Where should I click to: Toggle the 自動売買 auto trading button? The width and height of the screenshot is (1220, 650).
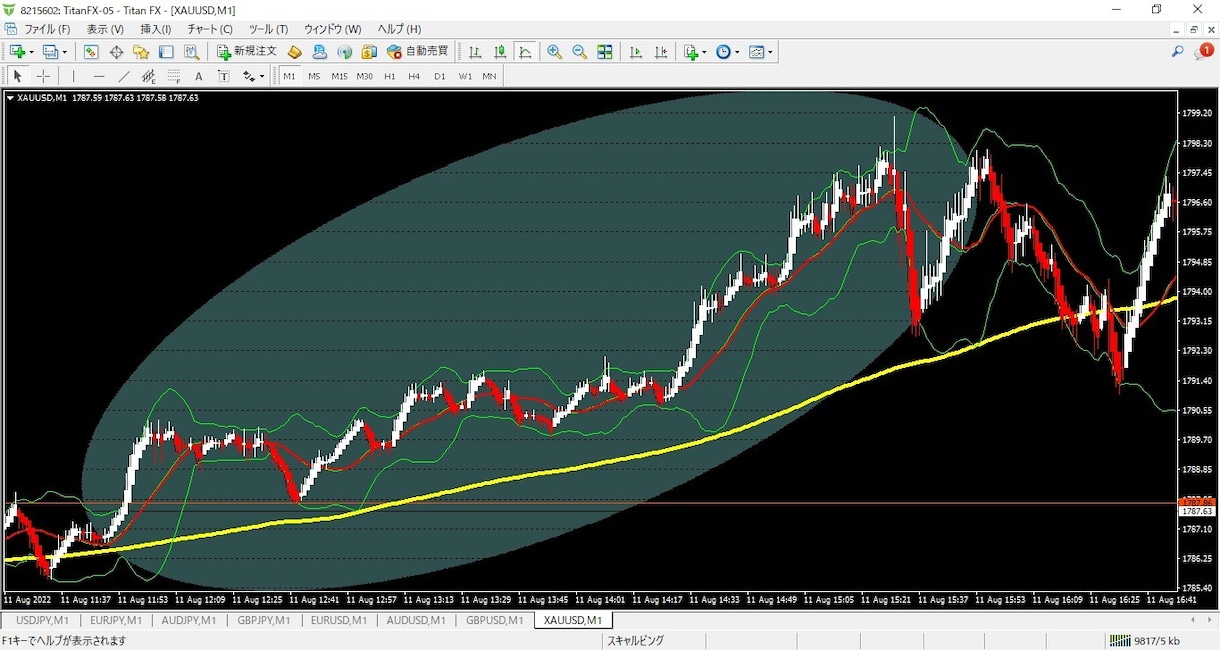point(418,52)
